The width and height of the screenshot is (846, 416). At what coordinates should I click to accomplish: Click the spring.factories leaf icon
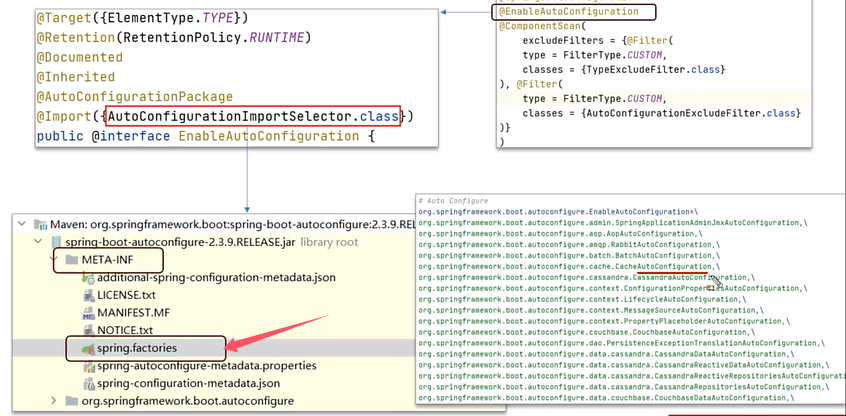coord(88,349)
